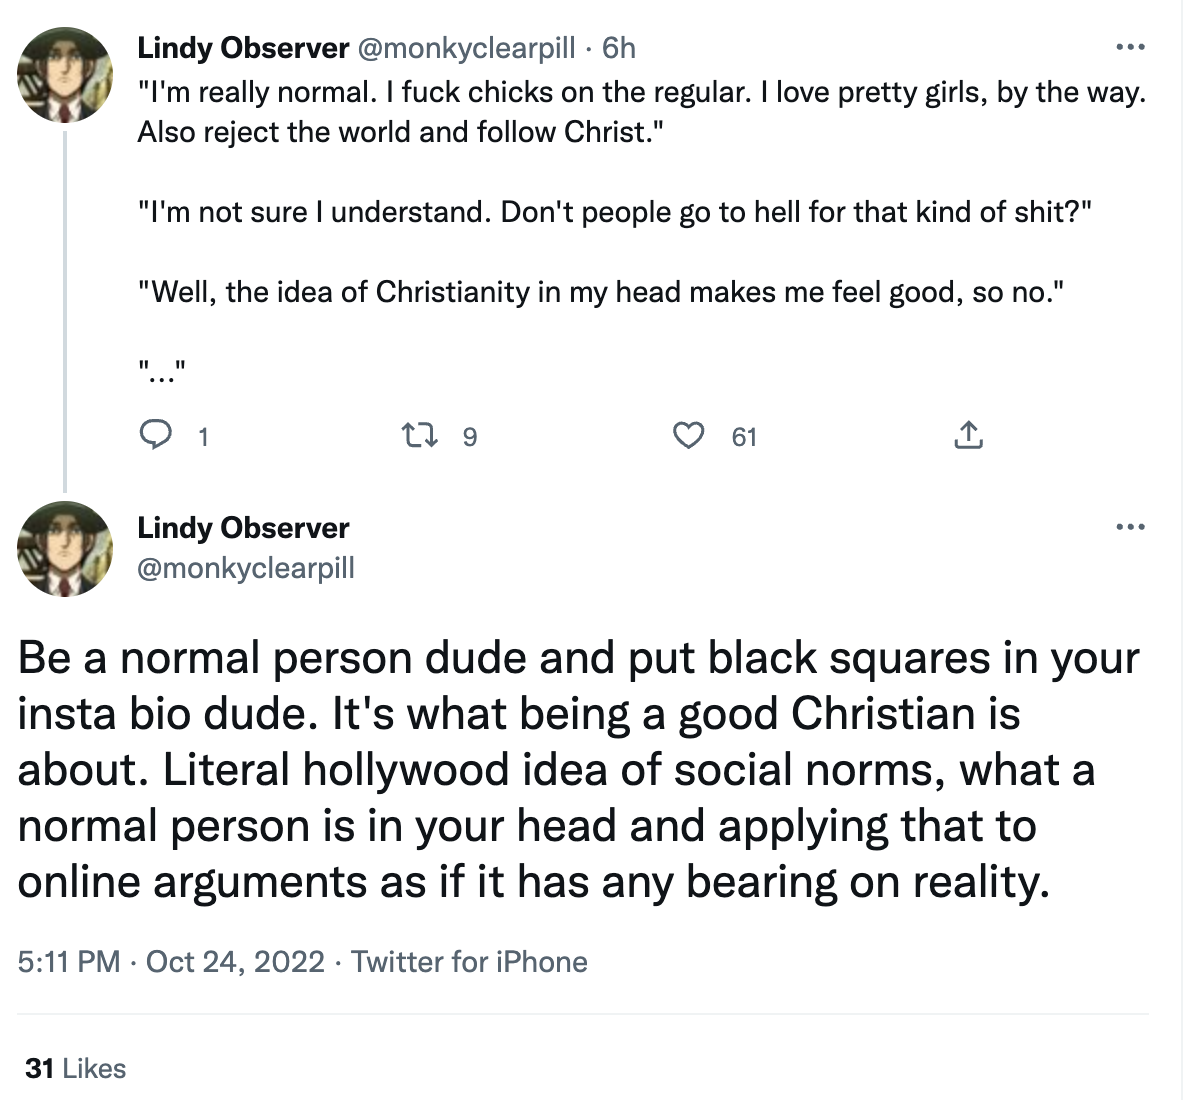This screenshot has height=1100, width=1200.
Task: Select the main tweet text about black squares
Action: pos(579,770)
